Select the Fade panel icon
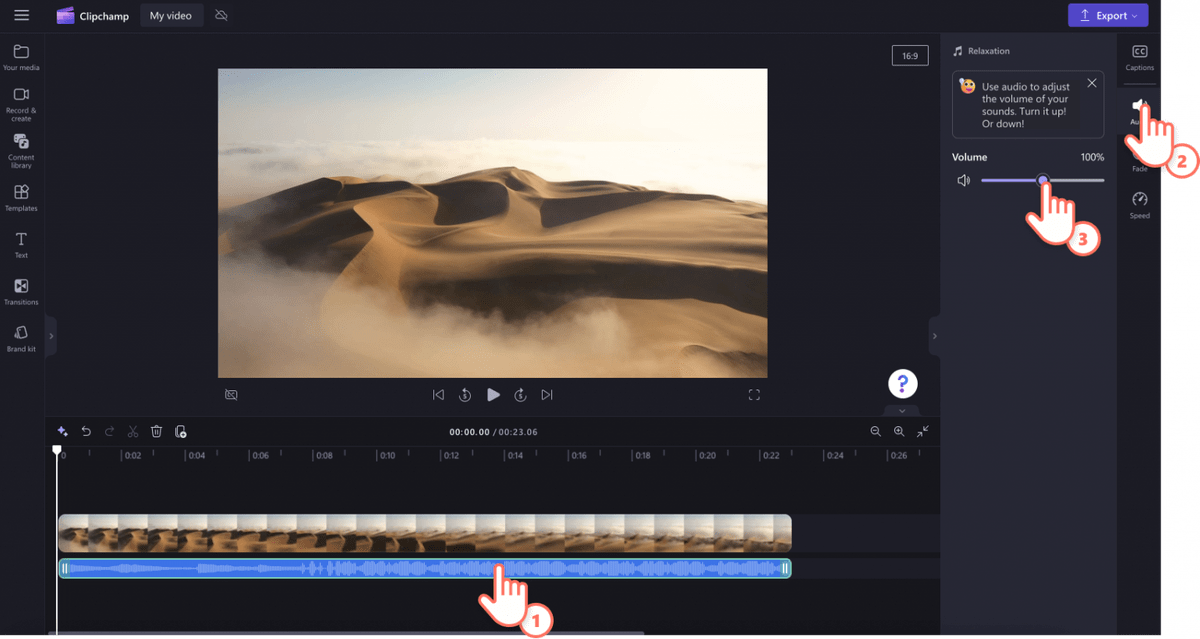Viewport: 1200px width, 639px height. (x=1139, y=158)
